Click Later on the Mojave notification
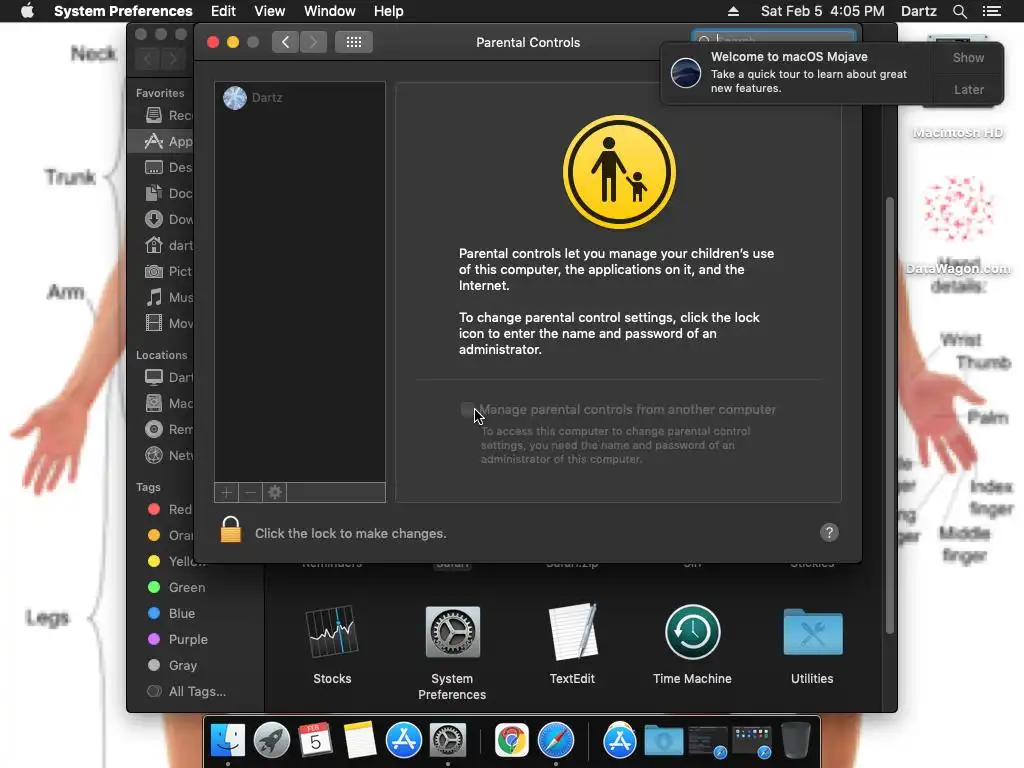 [968, 89]
